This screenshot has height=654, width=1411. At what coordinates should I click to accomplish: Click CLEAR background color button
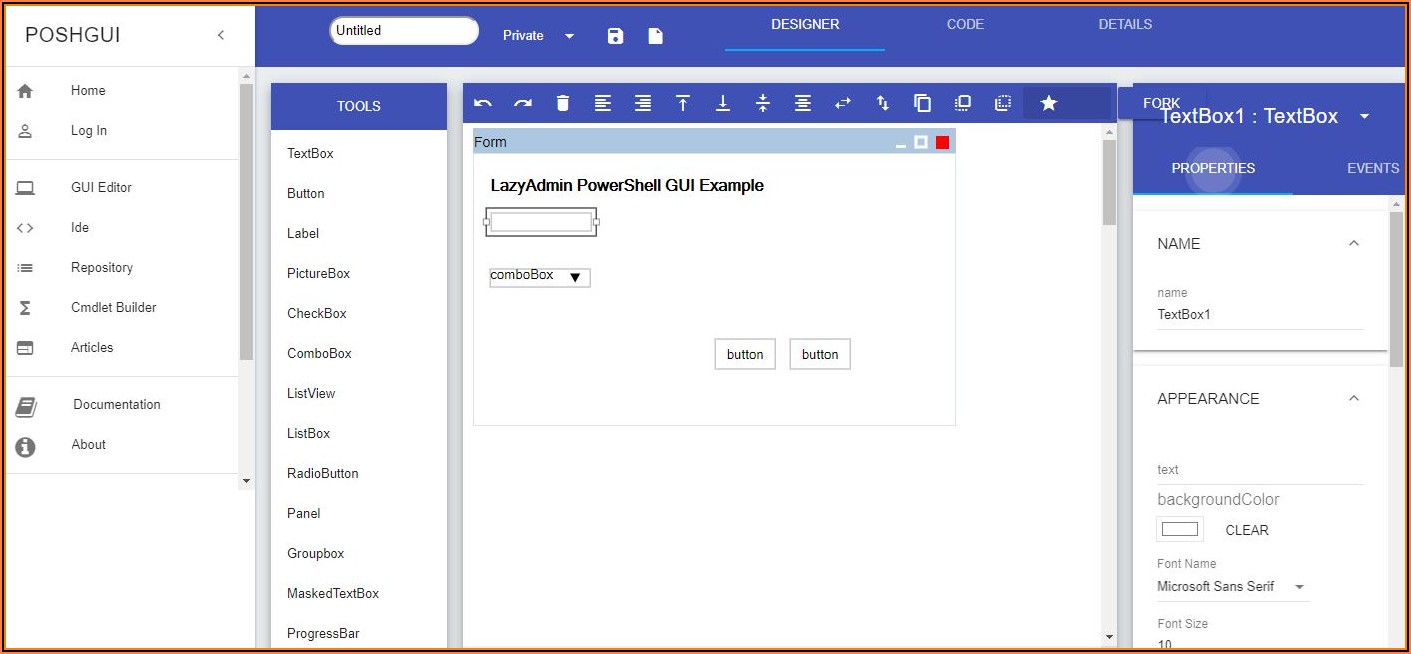pyautogui.click(x=1246, y=531)
